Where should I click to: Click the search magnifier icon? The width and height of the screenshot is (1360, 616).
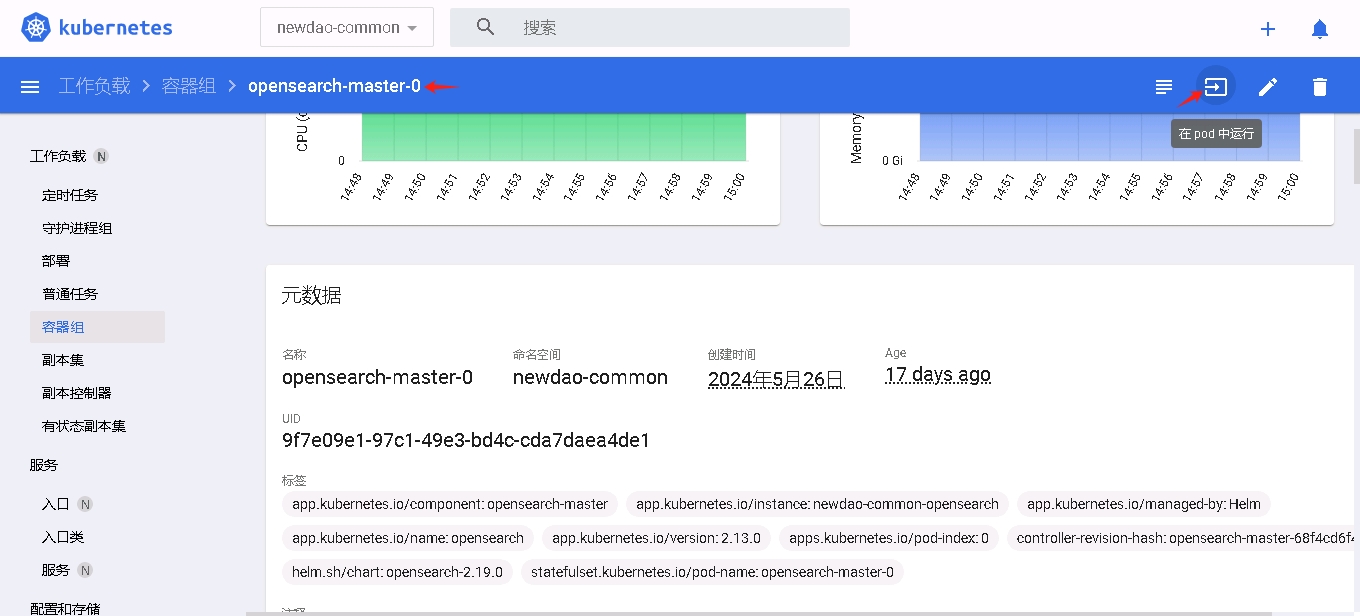[x=486, y=27]
